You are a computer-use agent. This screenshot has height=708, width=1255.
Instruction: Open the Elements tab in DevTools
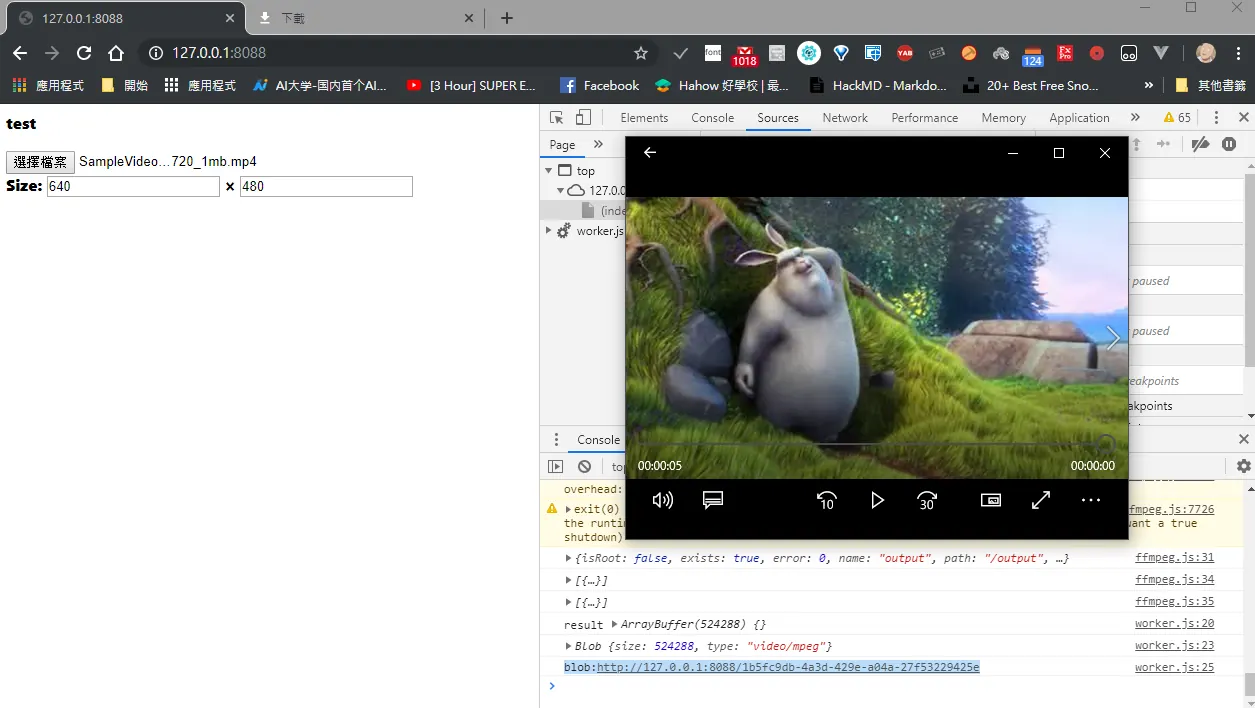pos(644,117)
